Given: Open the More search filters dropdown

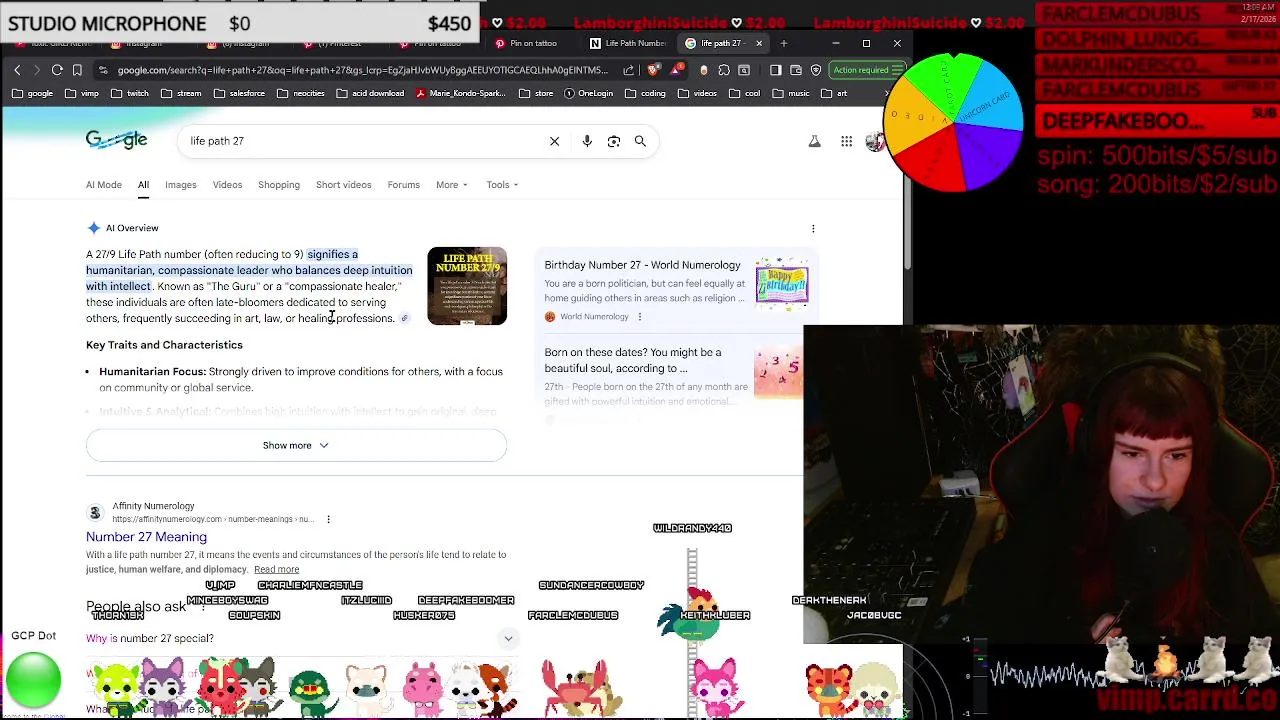Looking at the screenshot, I should coord(451,185).
